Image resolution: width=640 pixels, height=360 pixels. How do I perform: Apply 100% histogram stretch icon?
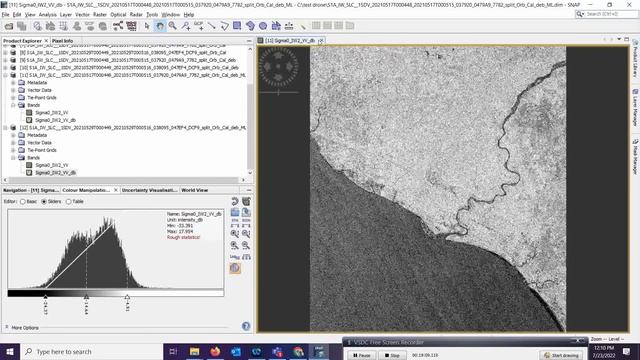pyautogui.click(x=246, y=223)
